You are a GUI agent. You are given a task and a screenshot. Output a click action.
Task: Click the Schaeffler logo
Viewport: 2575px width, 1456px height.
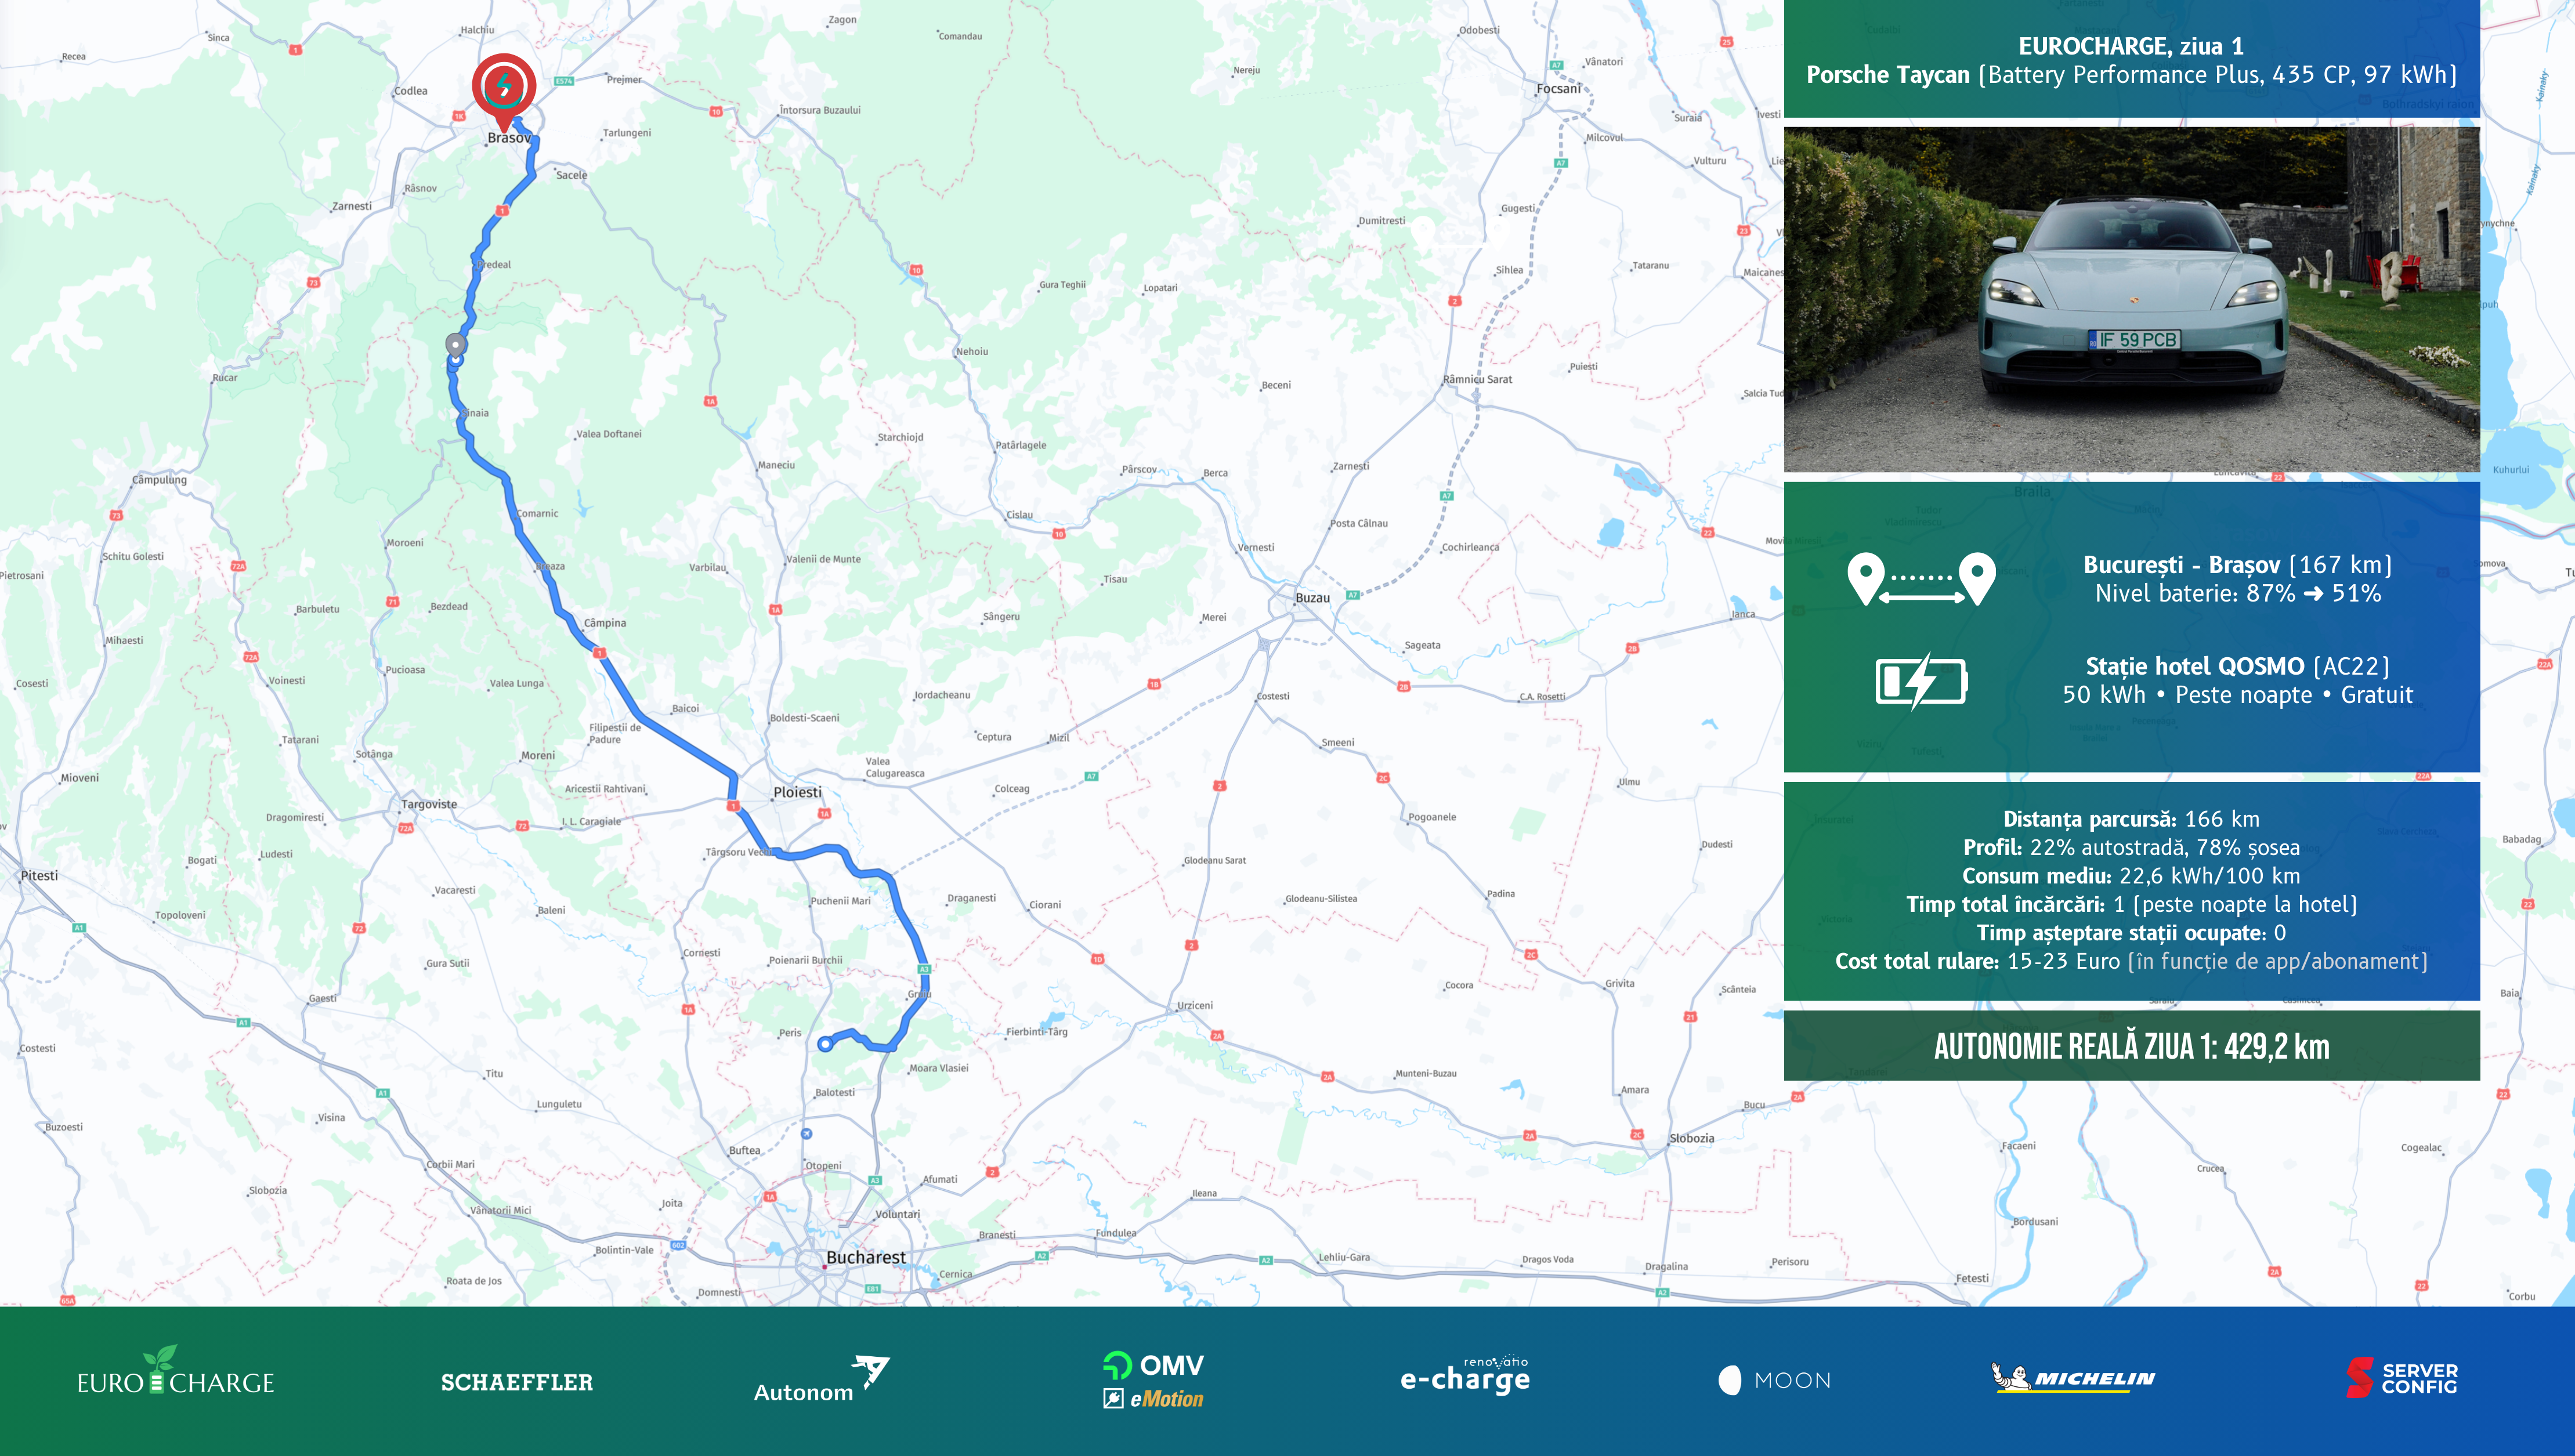click(517, 1382)
